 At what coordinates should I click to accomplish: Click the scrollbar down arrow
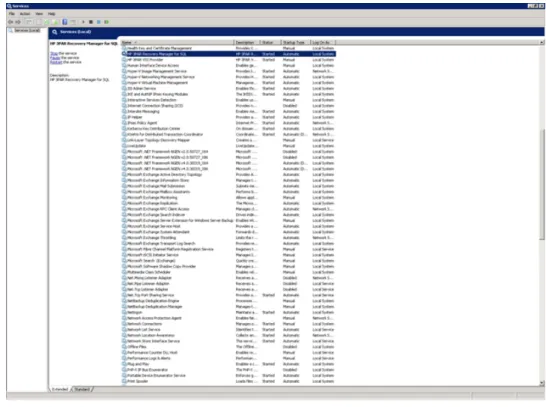(542, 383)
